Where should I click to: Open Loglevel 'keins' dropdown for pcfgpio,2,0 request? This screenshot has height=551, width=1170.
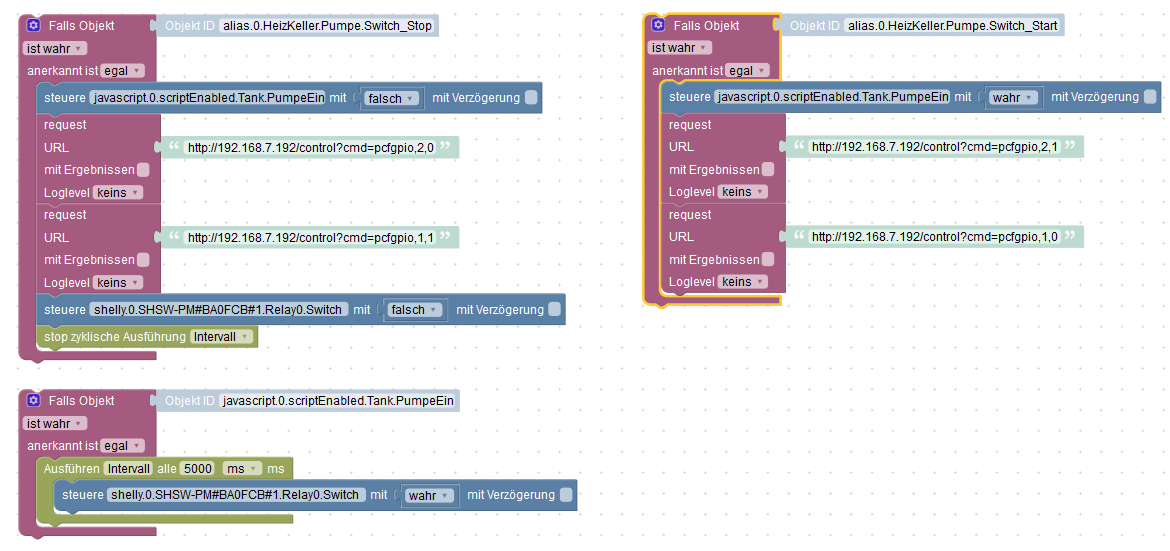click(117, 193)
